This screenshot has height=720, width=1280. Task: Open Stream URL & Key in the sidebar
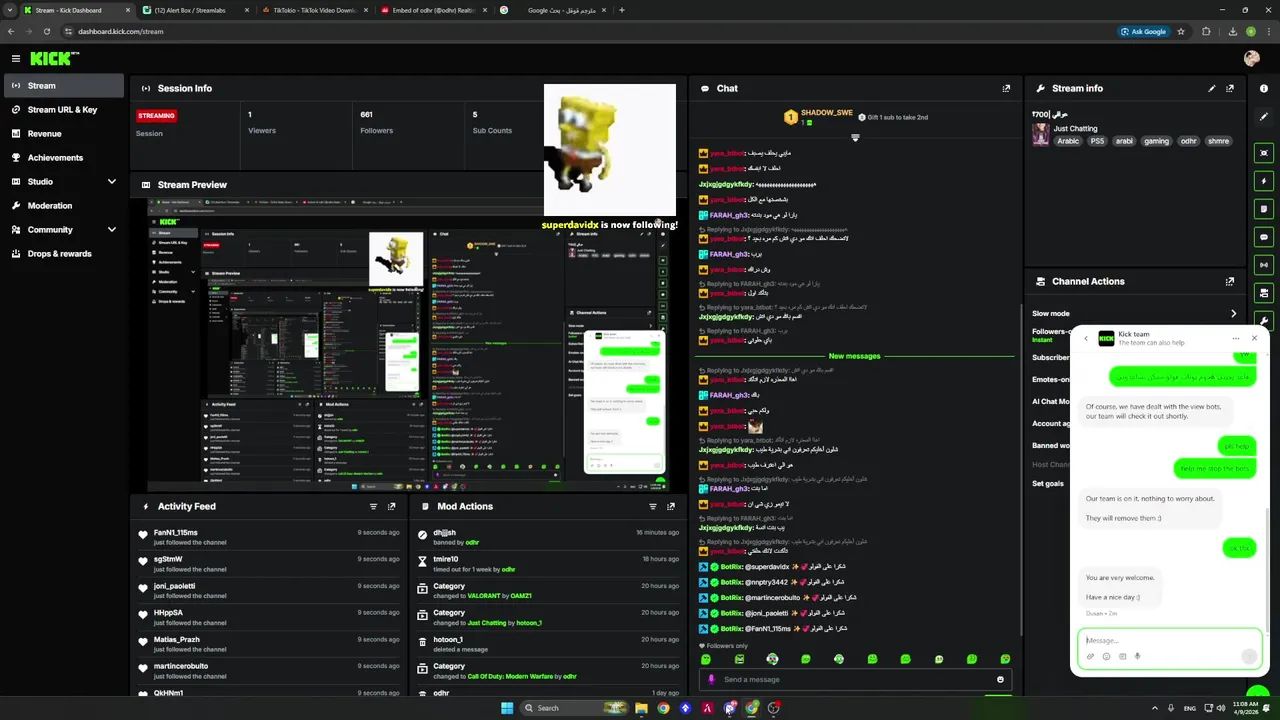62,110
